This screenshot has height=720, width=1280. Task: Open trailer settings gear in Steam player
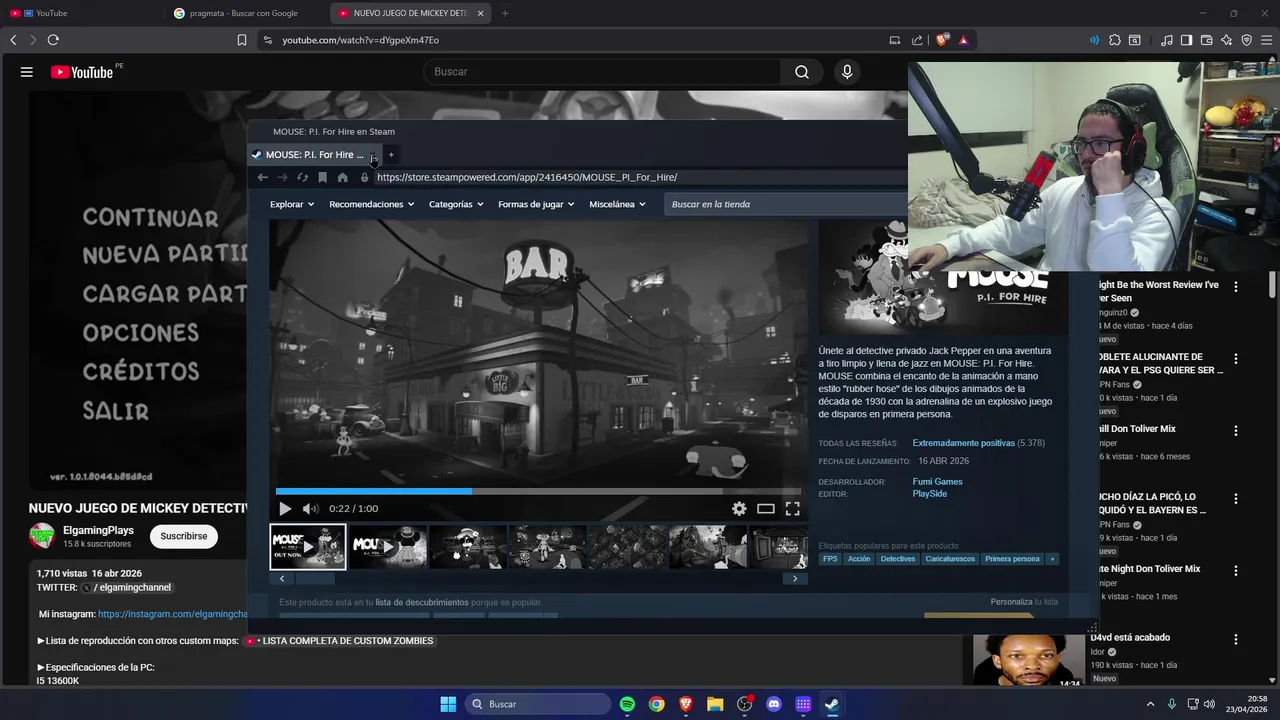point(739,508)
